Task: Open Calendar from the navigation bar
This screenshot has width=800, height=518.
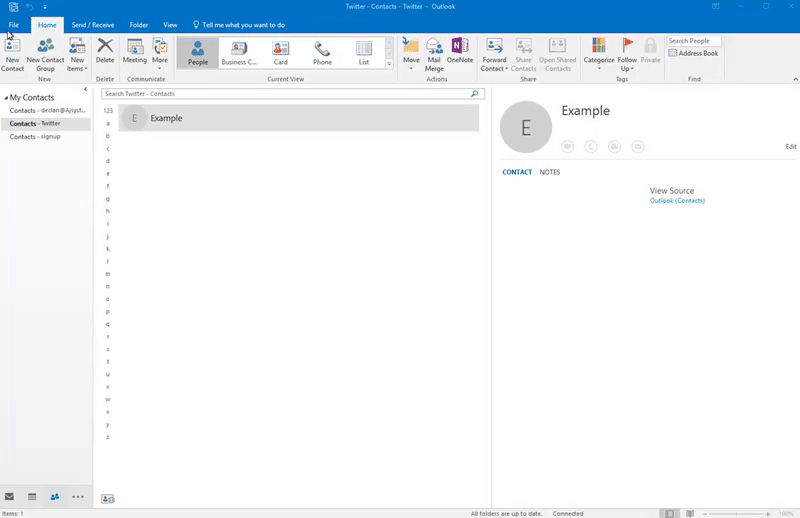Action: coord(32,496)
